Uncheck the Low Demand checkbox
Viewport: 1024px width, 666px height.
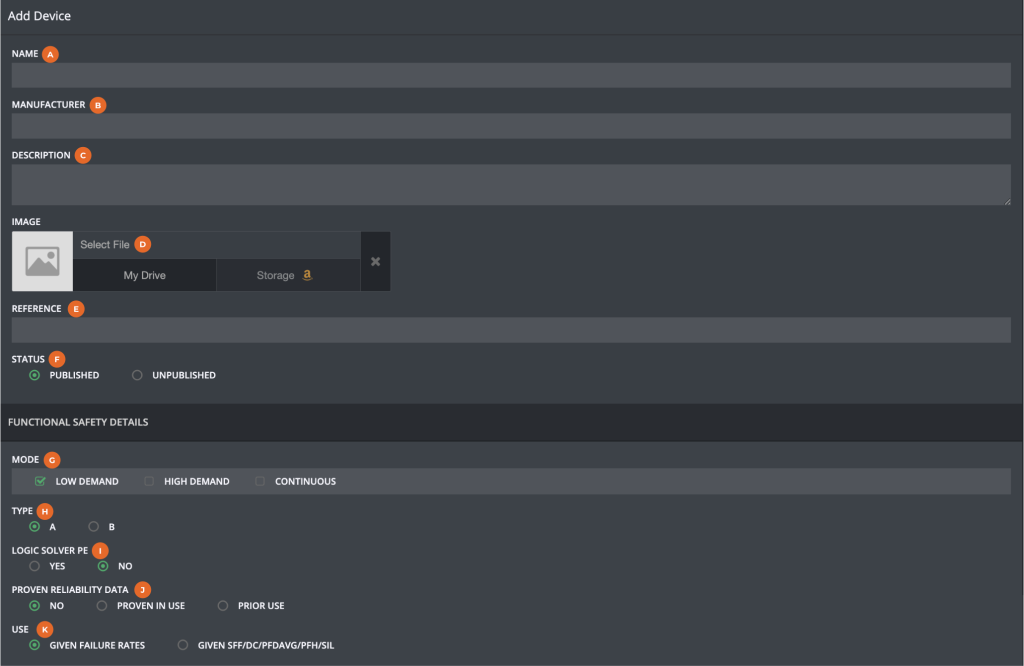click(x=39, y=481)
